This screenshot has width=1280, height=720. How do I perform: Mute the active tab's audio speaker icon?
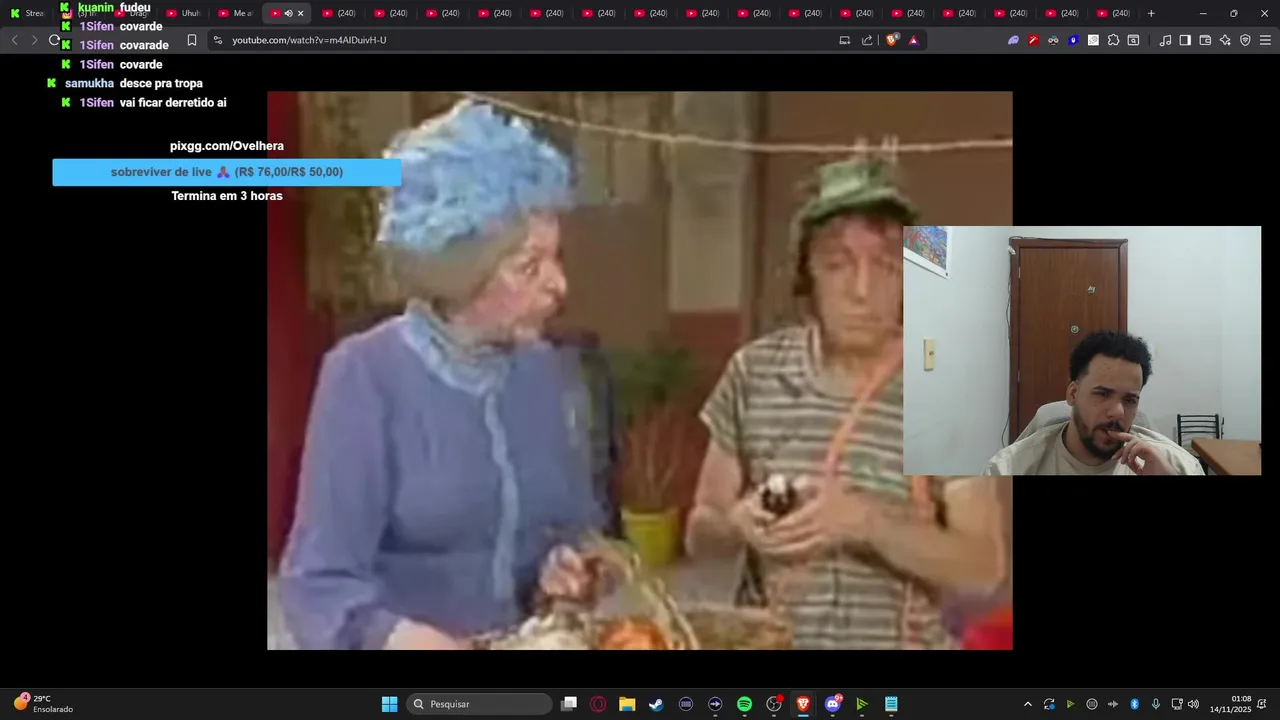tap(288, 13)
